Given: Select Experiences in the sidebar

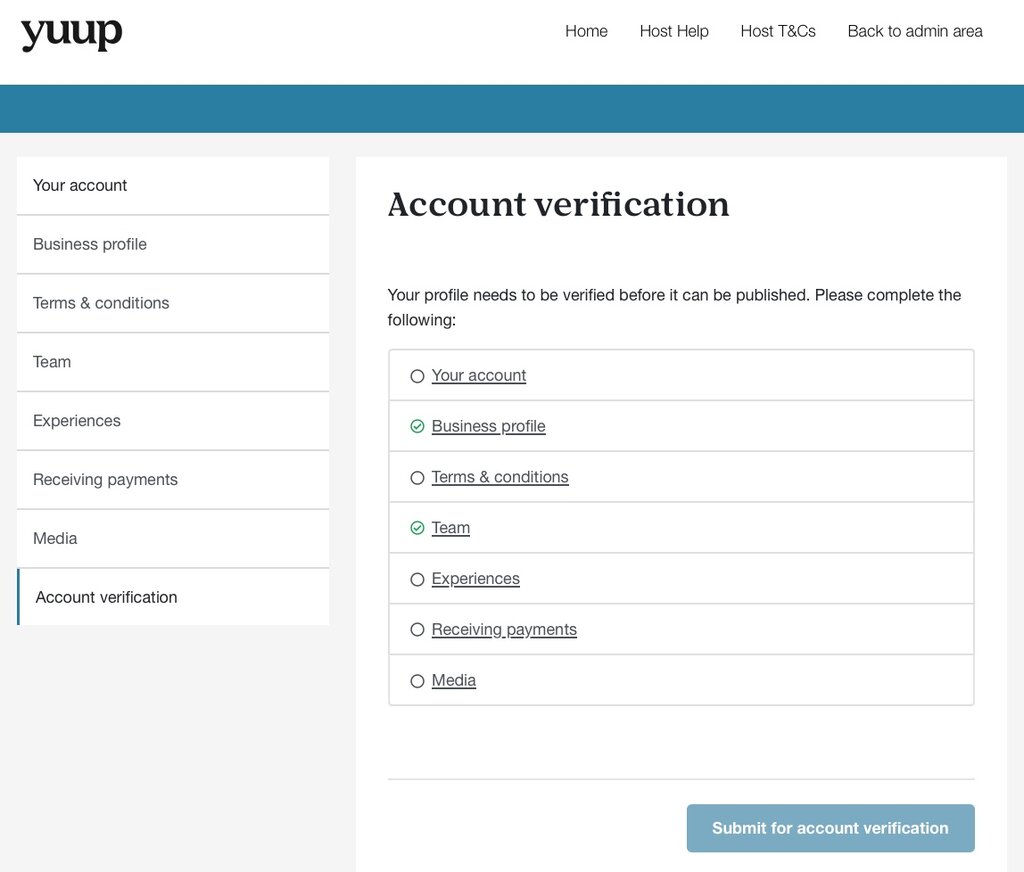Looking at the screenshot, I should 173,421.
